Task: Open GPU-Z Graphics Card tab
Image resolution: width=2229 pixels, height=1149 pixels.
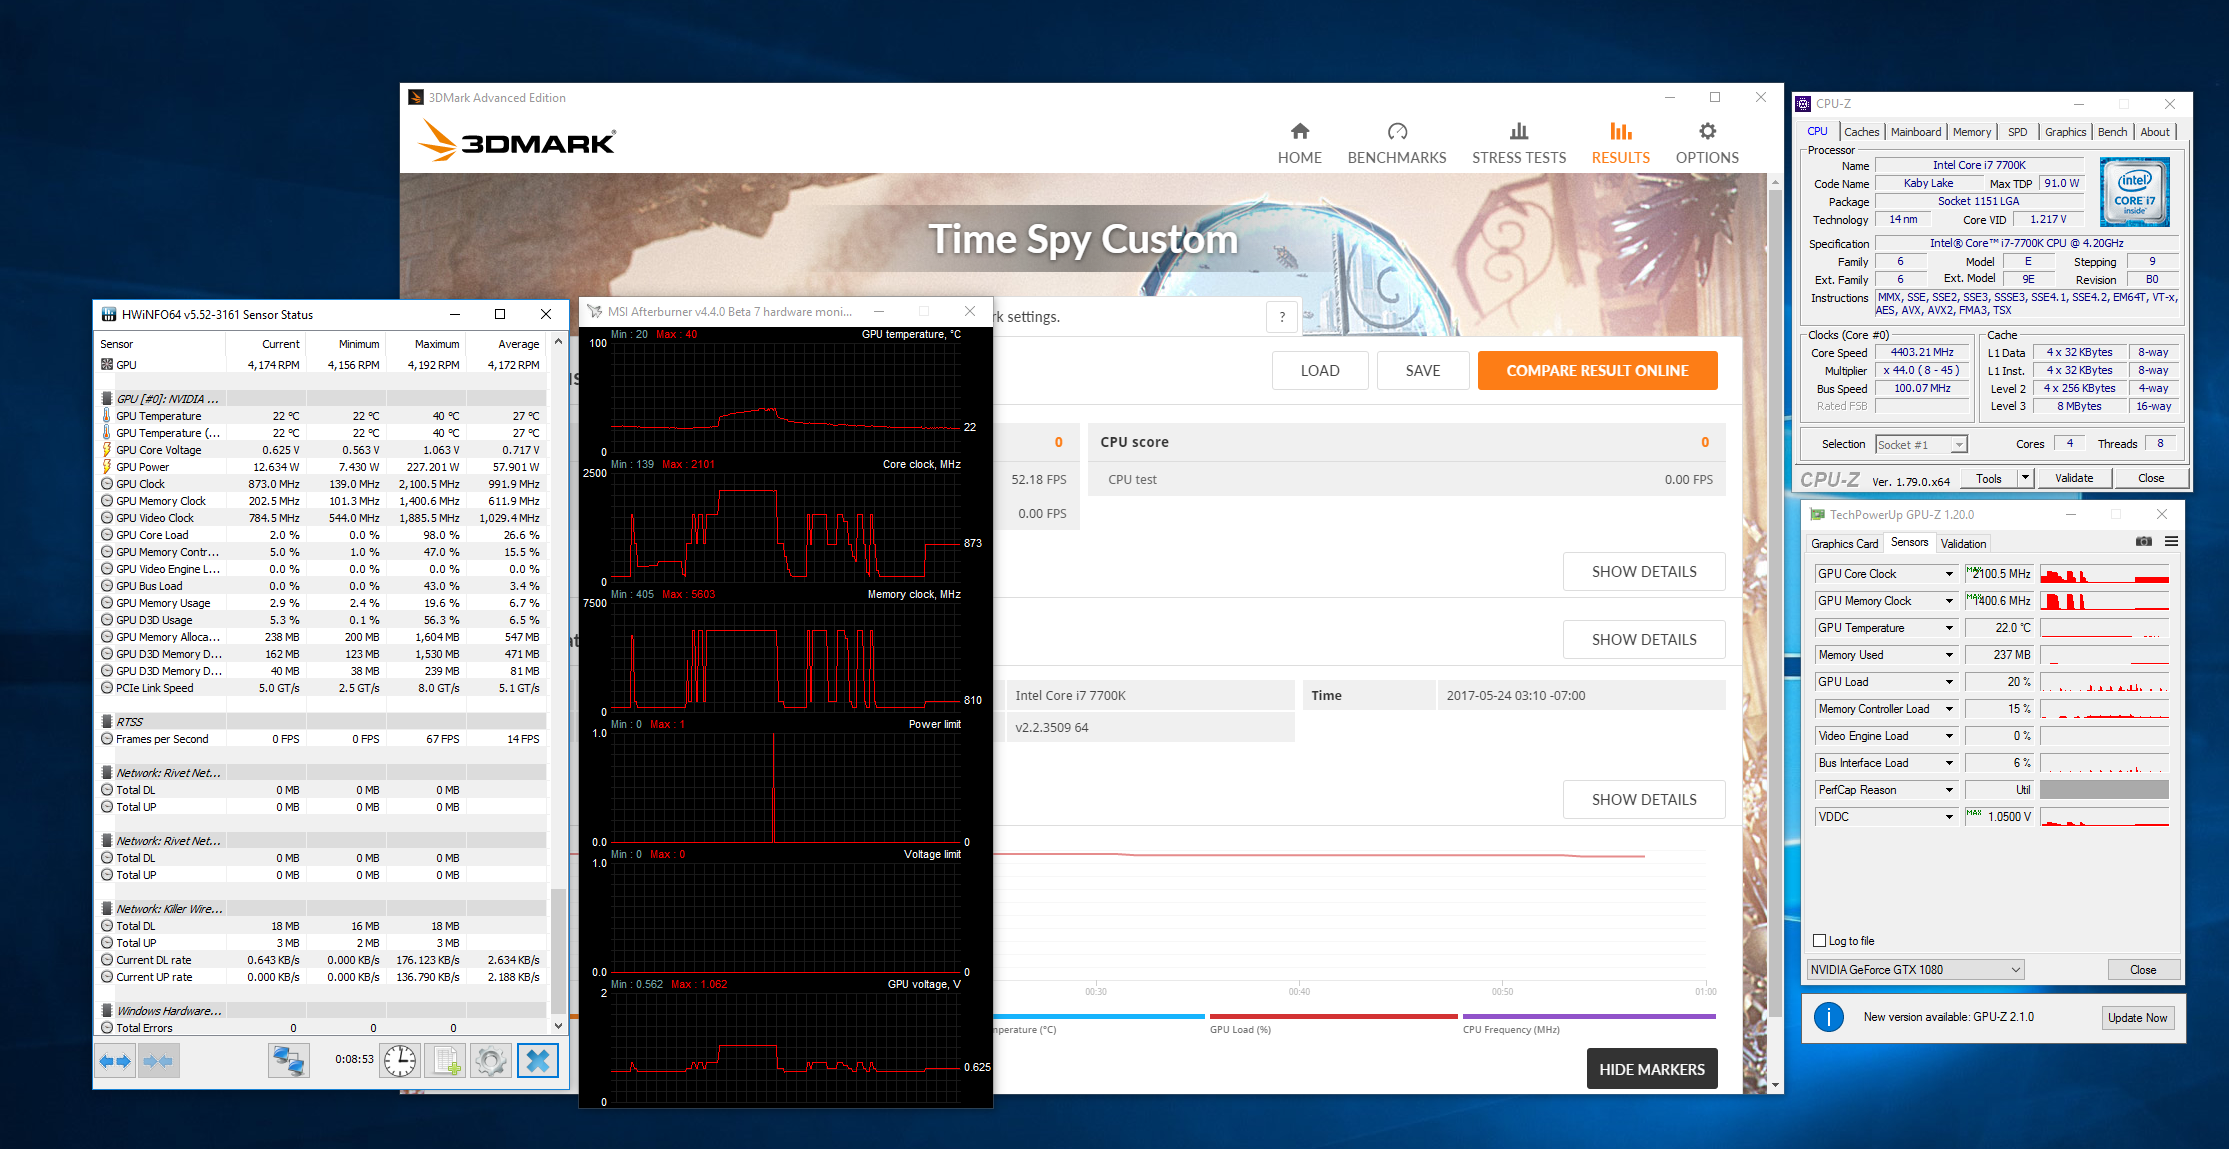Action: click(1844, 544)
